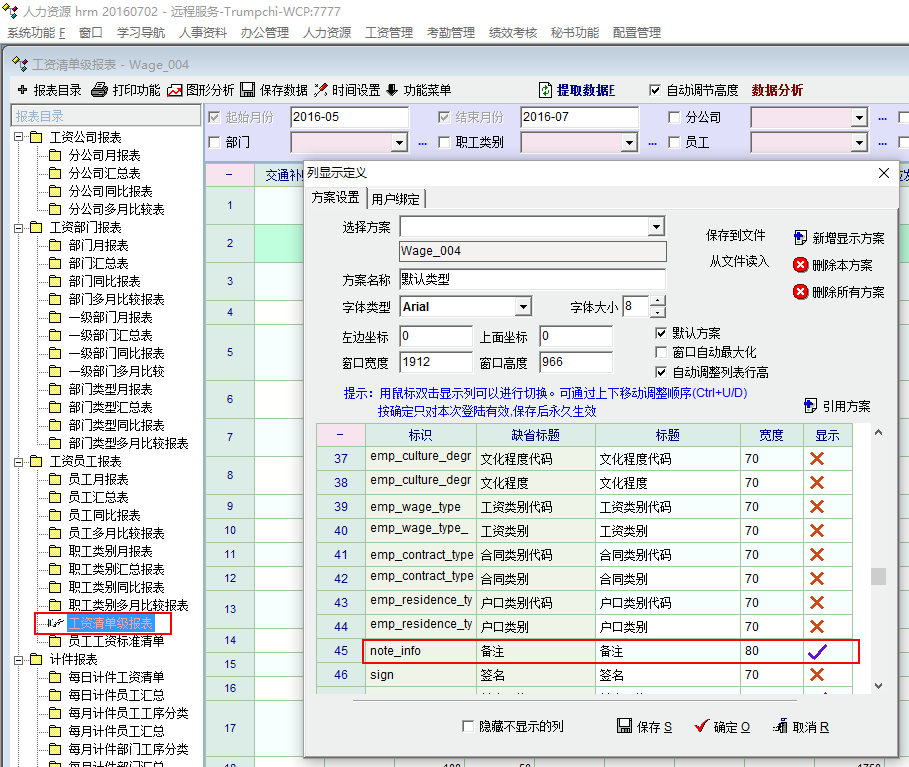Click 新增显示方案 icon in dialog
The height and width of the screenshot is (767, 909).
(x=800, y=238)
